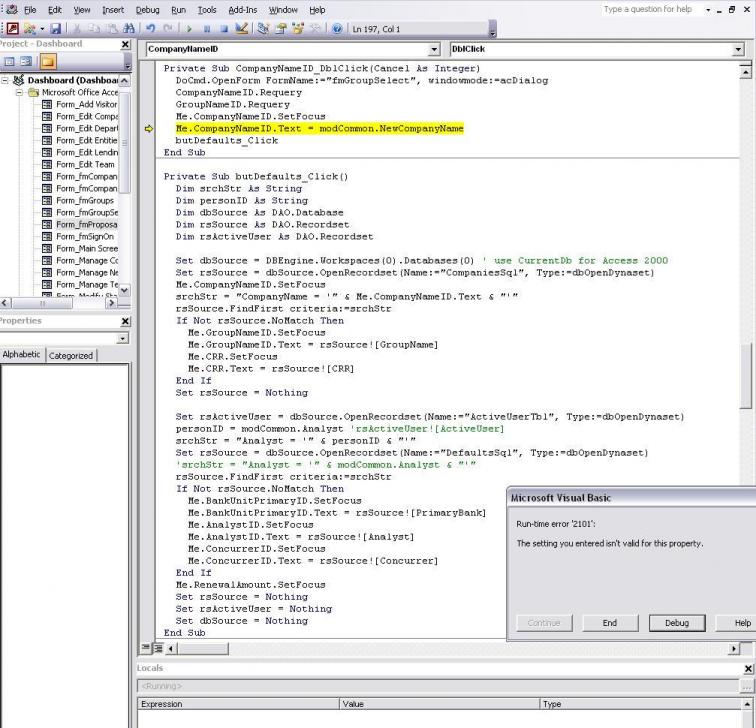Click the Save icon in the toolbar
Screen dimensions: 756x728
point(54,29)
